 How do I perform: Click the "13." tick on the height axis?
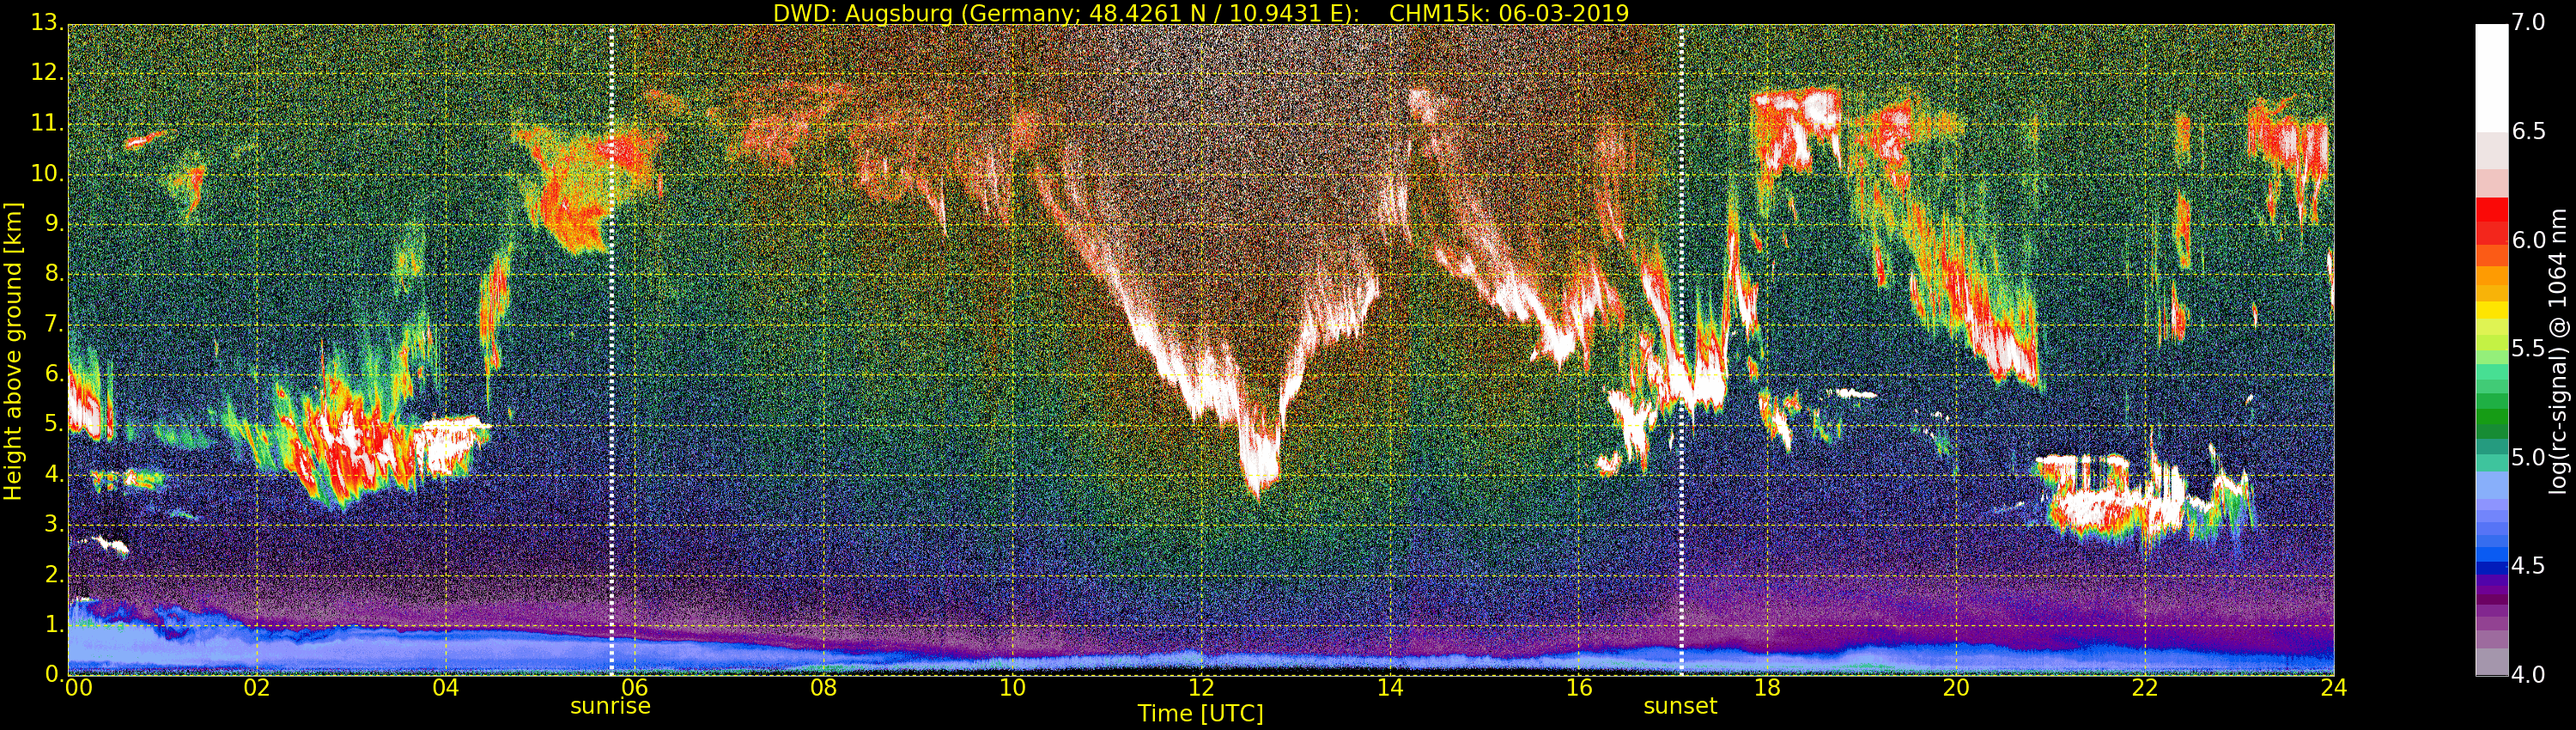pyautogui.click(x=47, y=23)
